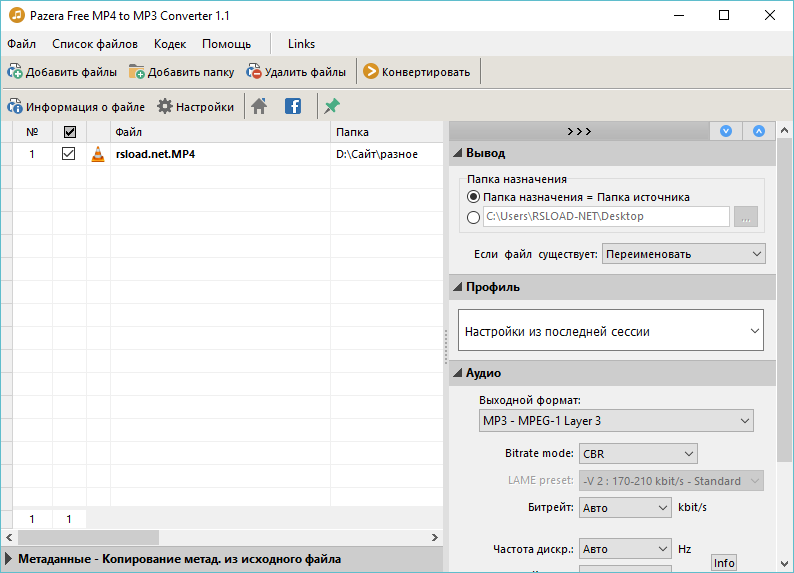Click the Информация о файле toolbar label
This screenshot has width=794, height=573.
click(x=85, y=107)
